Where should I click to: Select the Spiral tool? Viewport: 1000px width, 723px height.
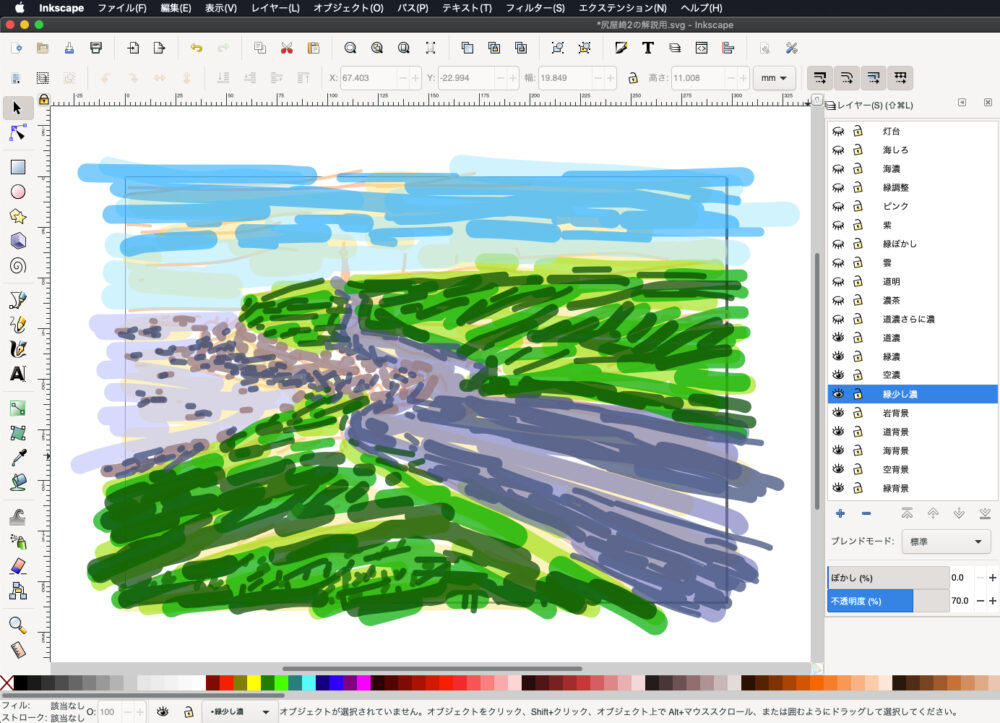[x=17, y=266]
